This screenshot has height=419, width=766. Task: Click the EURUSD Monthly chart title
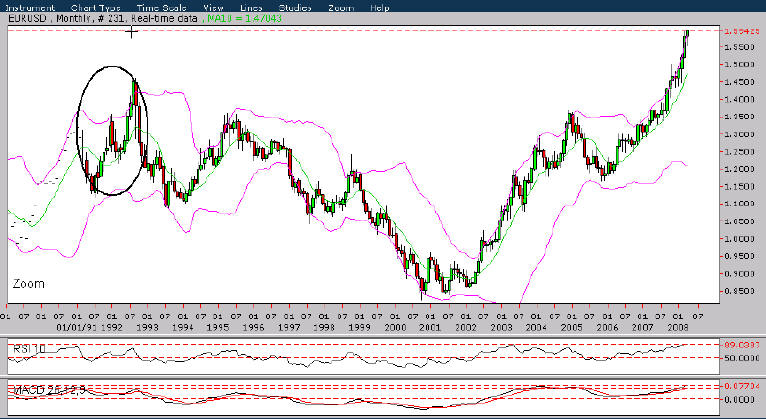(103, 19)
